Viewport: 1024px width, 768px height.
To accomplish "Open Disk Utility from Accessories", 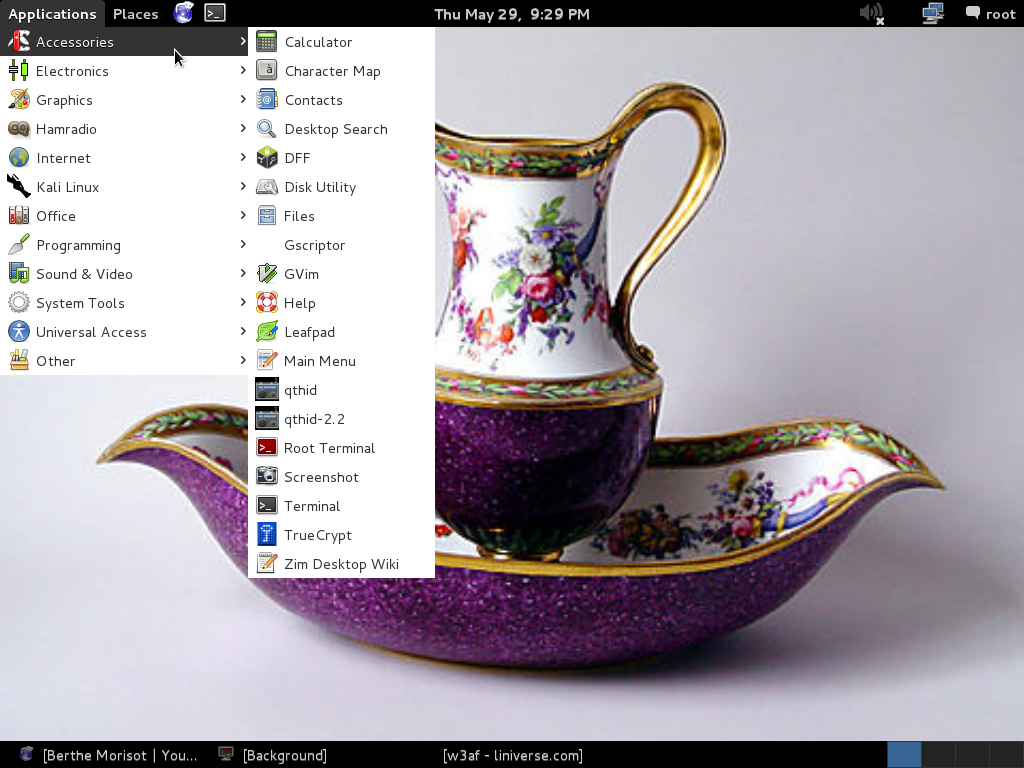I will [320, 187].
